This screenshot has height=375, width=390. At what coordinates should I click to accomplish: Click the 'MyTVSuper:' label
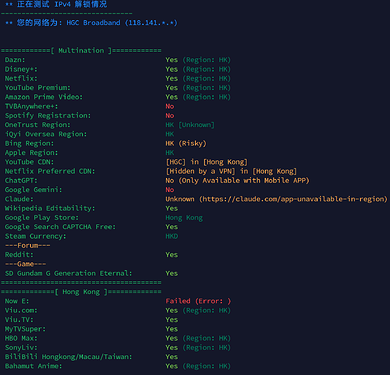coord(25,329)
